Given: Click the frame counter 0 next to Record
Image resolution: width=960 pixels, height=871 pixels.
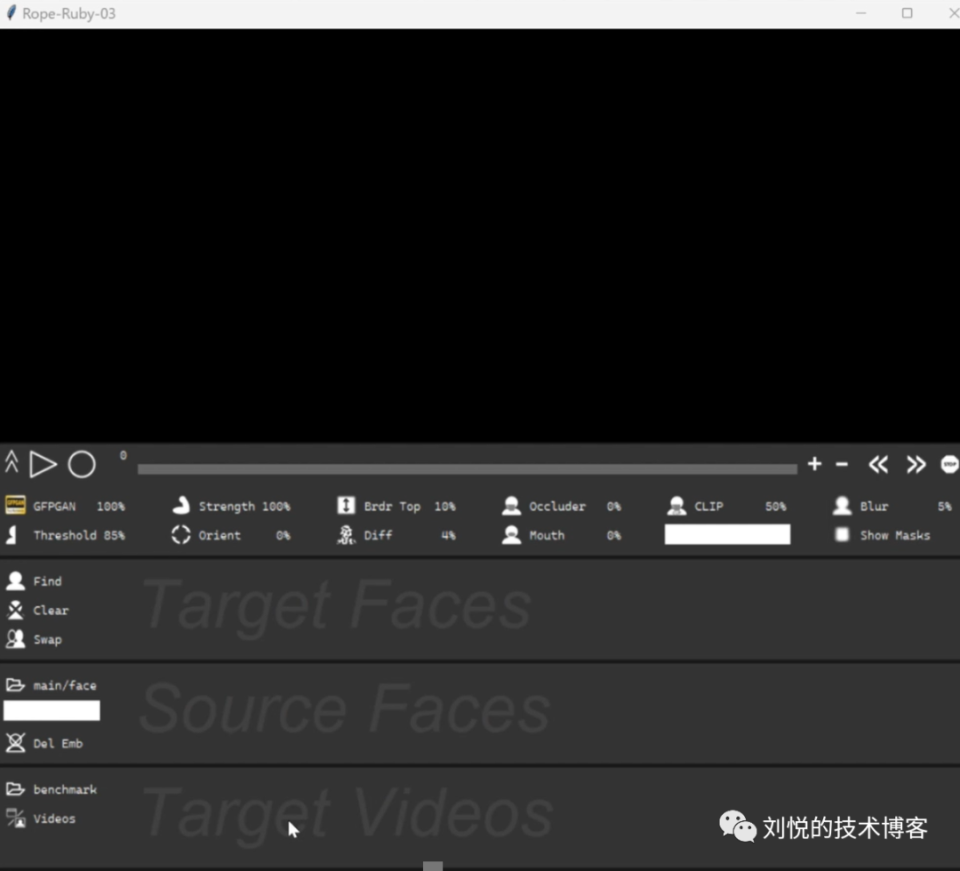Looking at the screenshot, I should coord(123,455).
